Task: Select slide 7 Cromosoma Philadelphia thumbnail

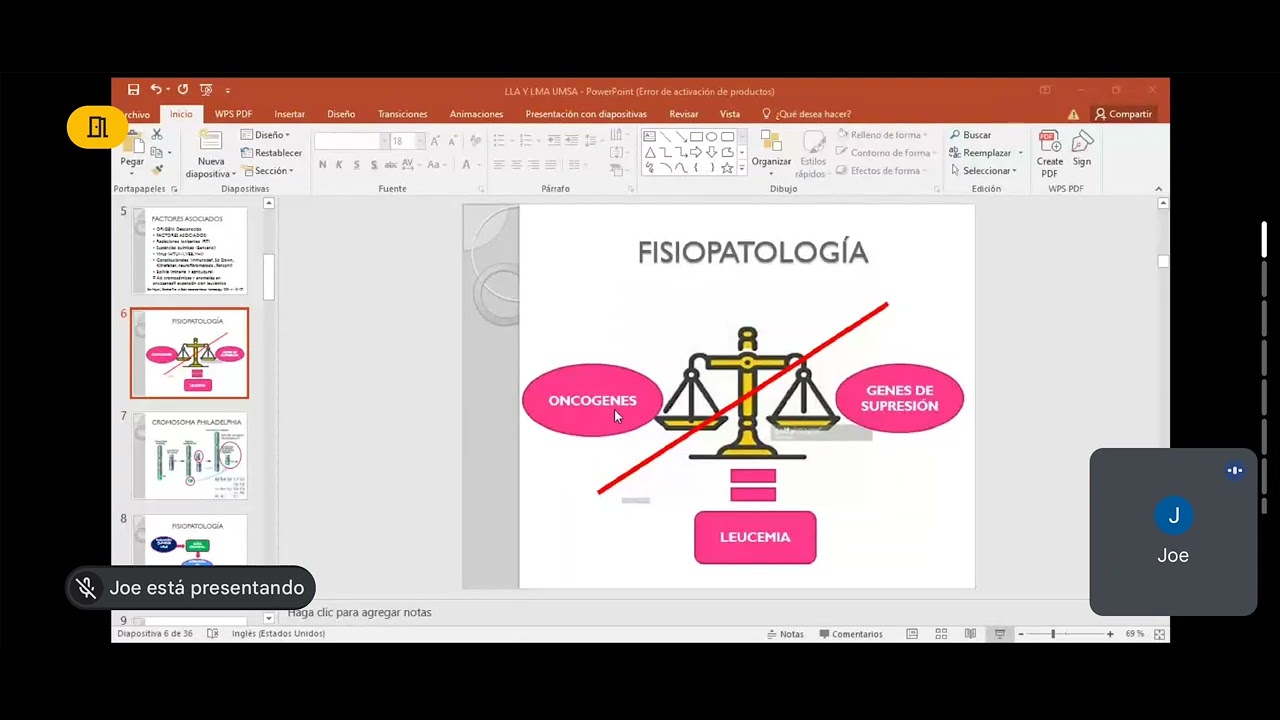Action: tap(190, 456)
